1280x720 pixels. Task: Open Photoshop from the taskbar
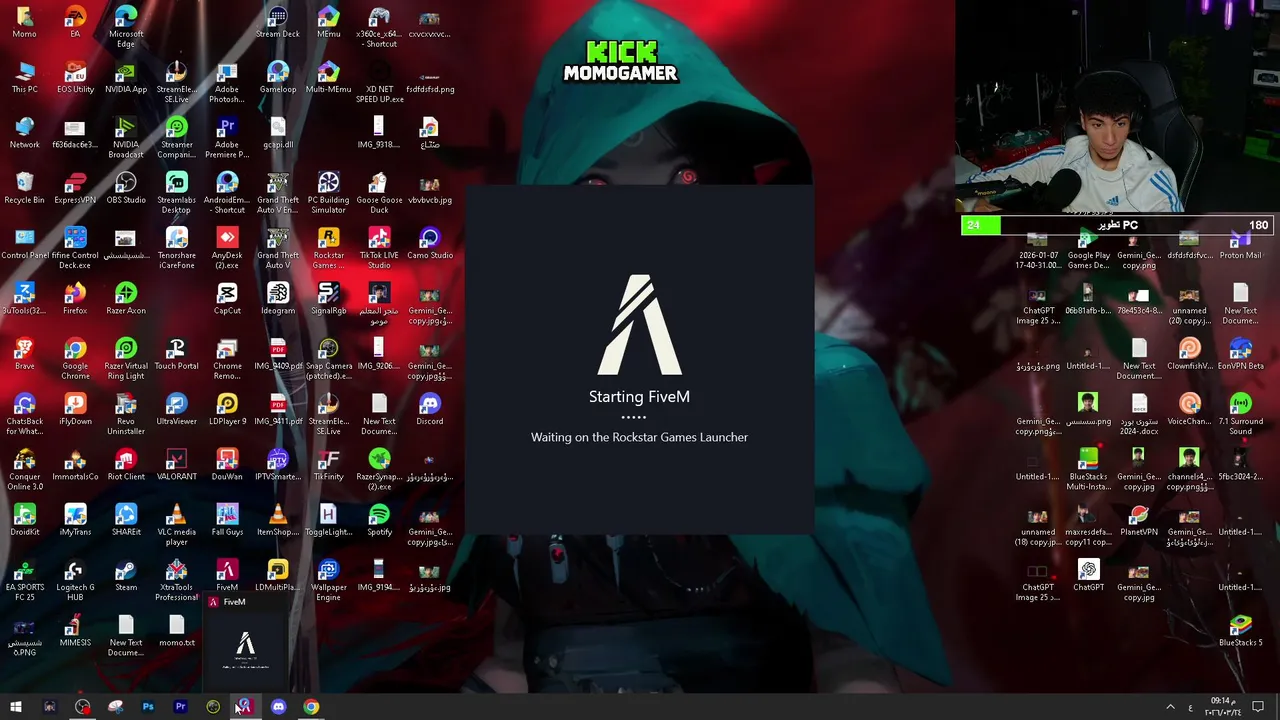pyautogui.click(x=148, y=707)
